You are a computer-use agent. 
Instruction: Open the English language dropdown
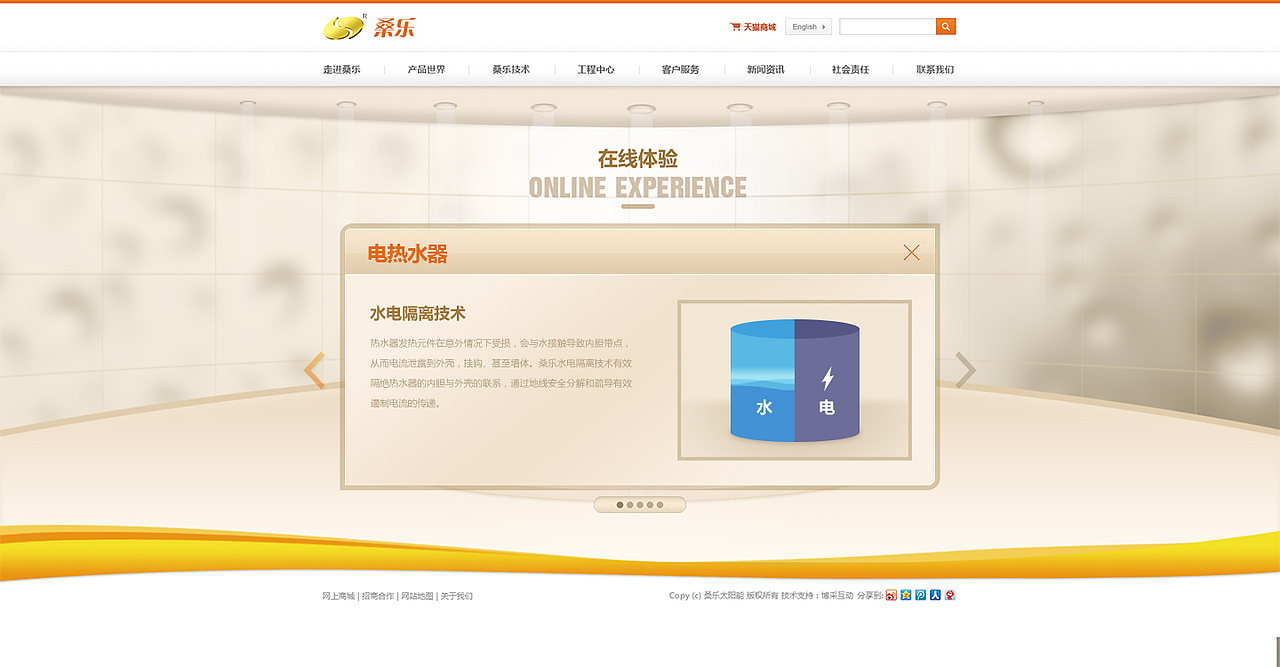(x=808, y=27)
